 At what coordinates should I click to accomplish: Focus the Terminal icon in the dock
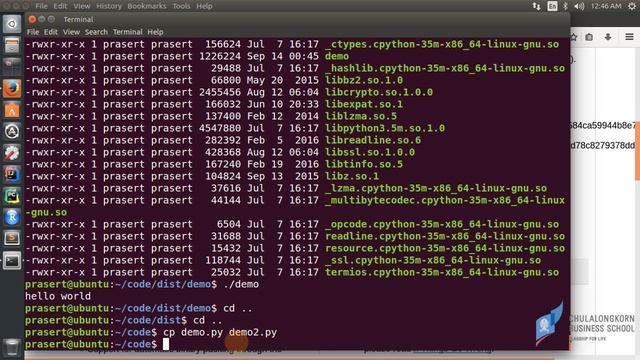pyautogui.click(x=12, y=260)
